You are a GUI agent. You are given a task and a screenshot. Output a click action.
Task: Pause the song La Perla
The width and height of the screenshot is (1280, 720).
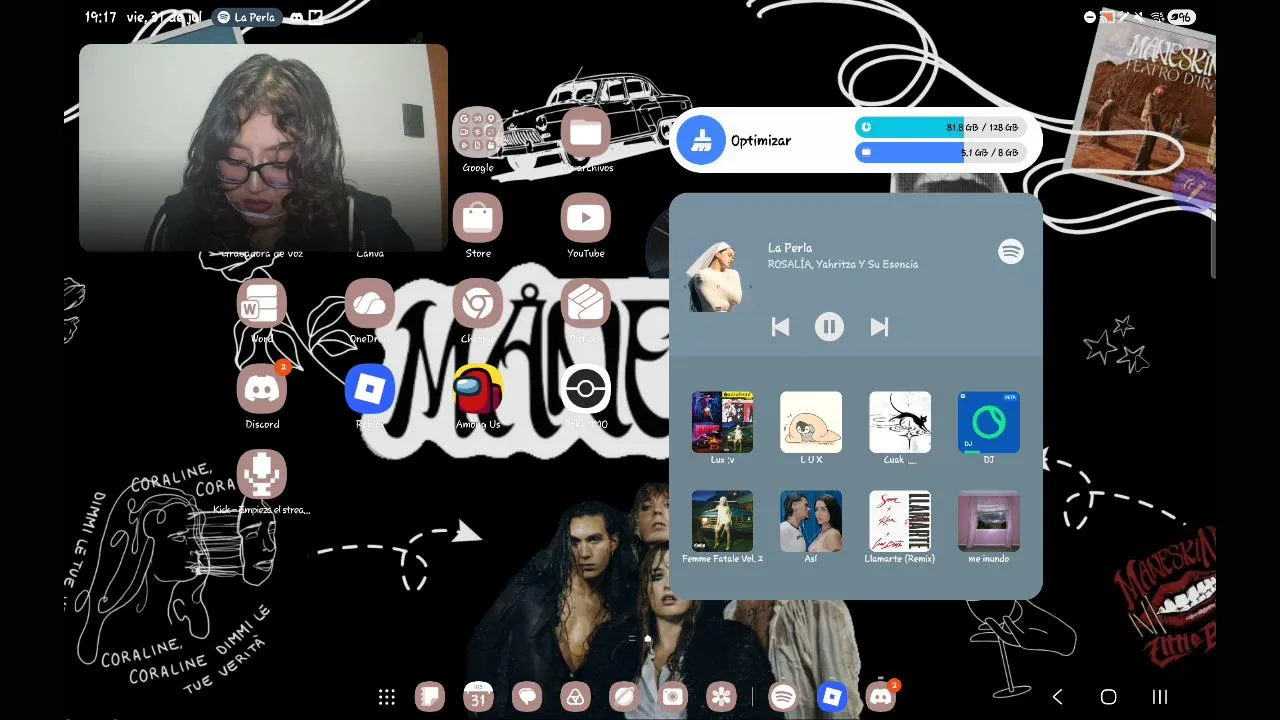(x=829, y=327)
